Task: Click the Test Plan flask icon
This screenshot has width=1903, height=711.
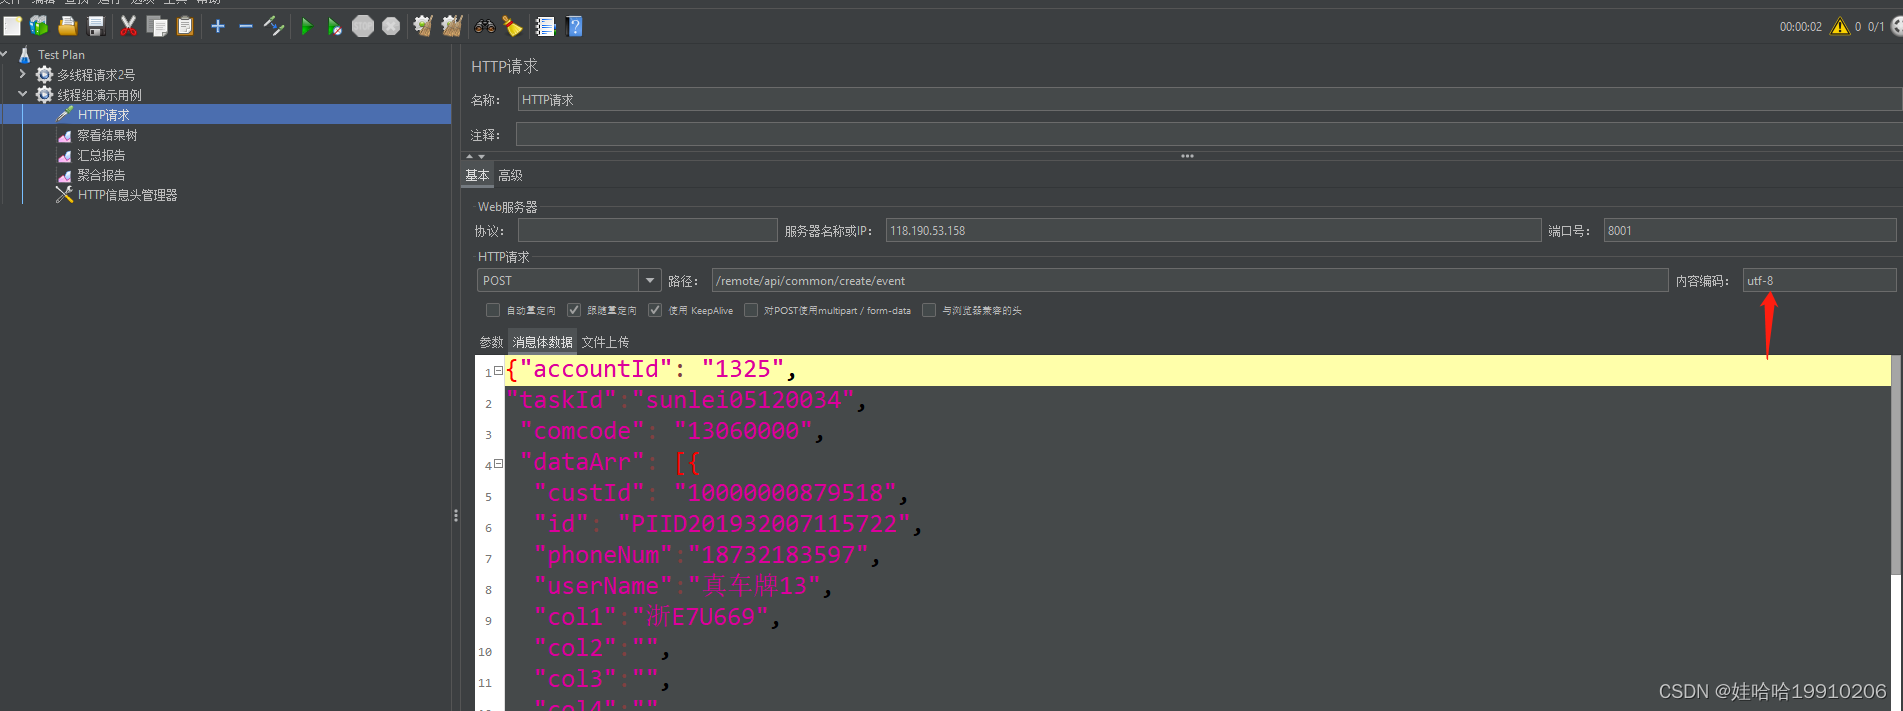Action: tap(25, 55)
